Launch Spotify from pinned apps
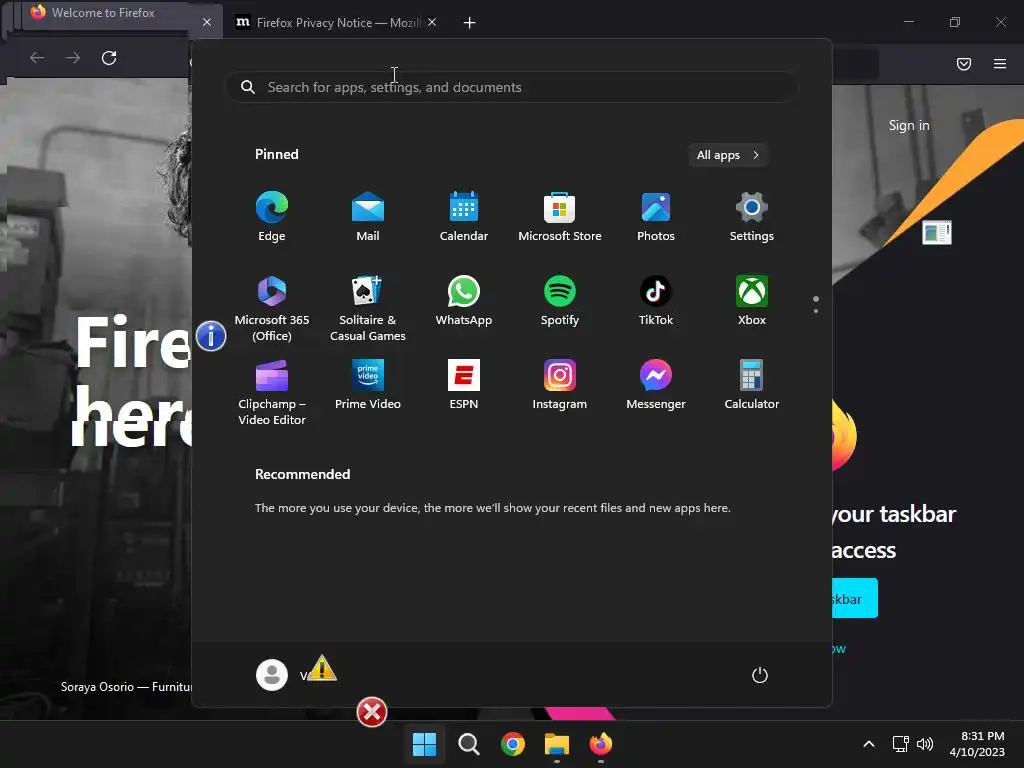Screen dimensions: 1024x768 point(560,300)
